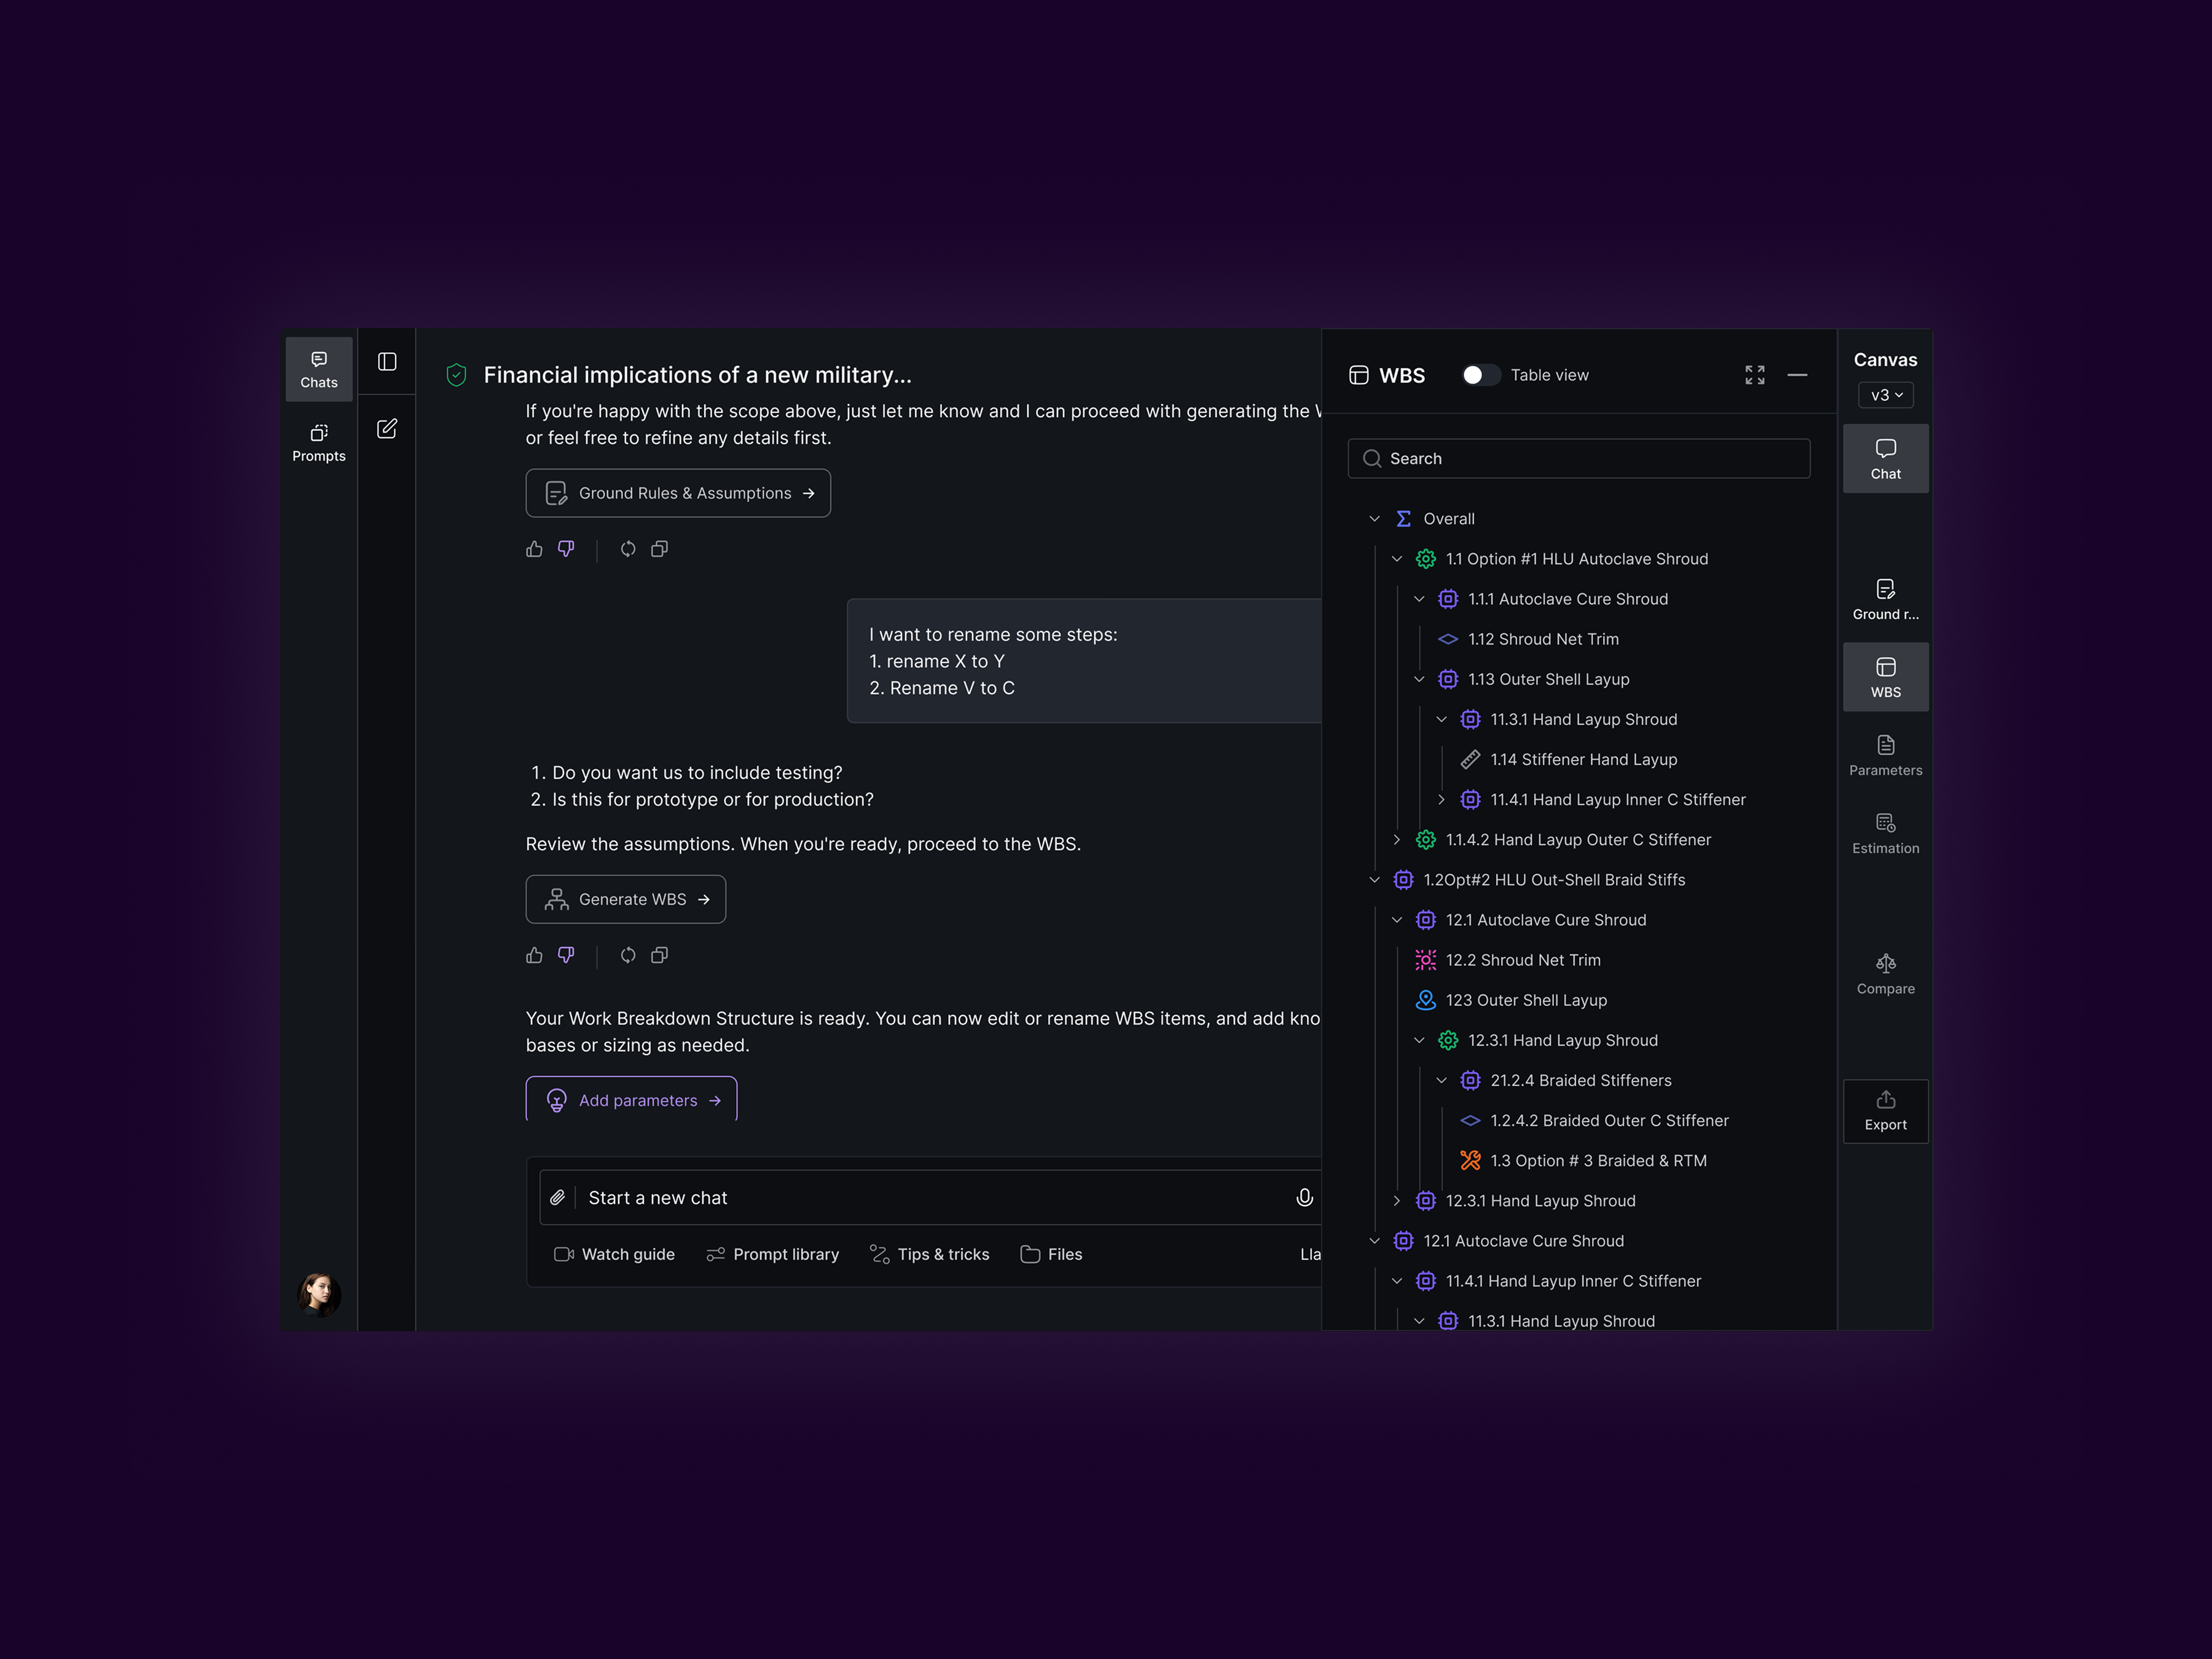This screenshot has width=2212, height=1659.
Task: Collapse expanded 12.3.1 Hand Layup Shroud above Braided Stiffeners
Action: (x=1419, y=1040)
